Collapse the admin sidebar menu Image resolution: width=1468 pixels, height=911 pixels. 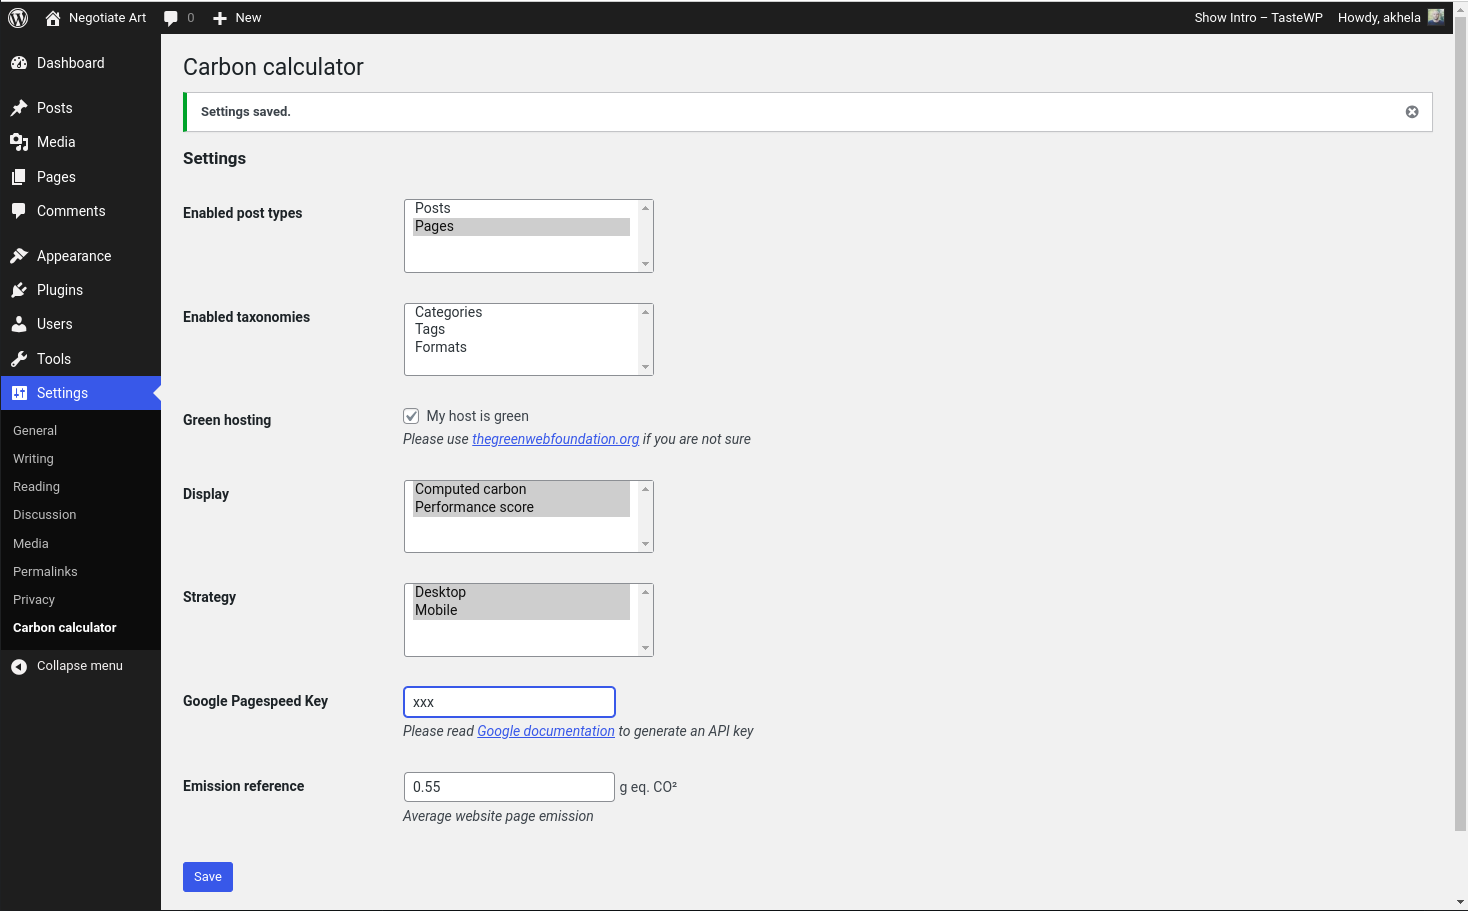(x=67, y=666)
